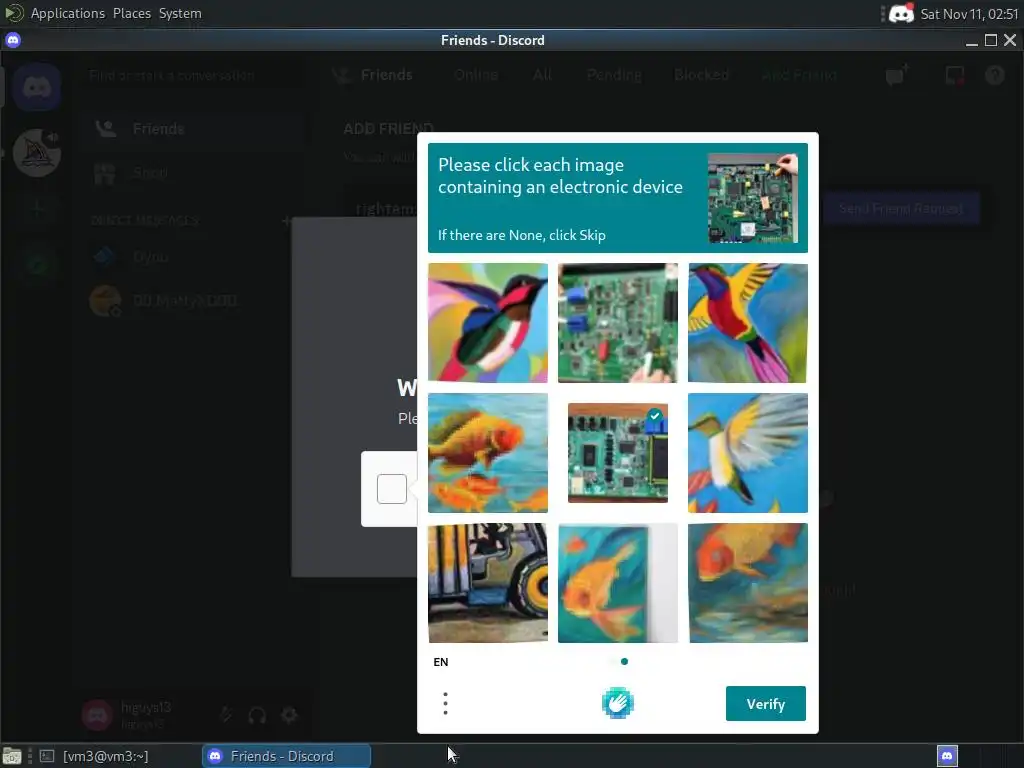Switch to the vm3@vm3 terminal taskbar item
The width and height of the screenshot is (1024, 768).
point(95,756)
